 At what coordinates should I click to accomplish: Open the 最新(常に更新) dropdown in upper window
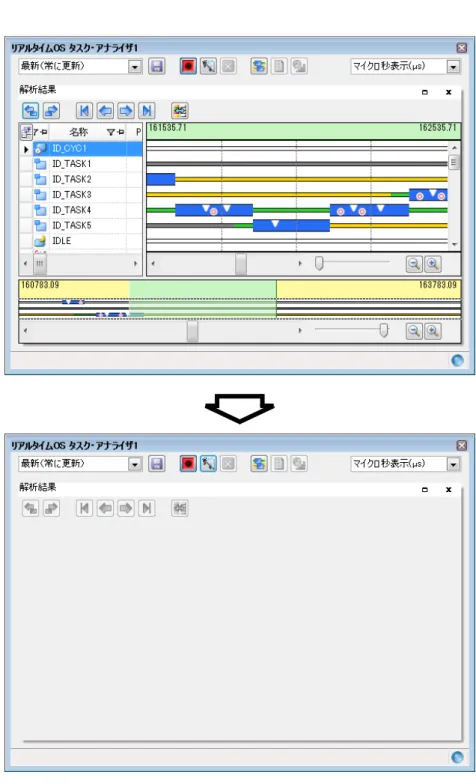point(135,66)
